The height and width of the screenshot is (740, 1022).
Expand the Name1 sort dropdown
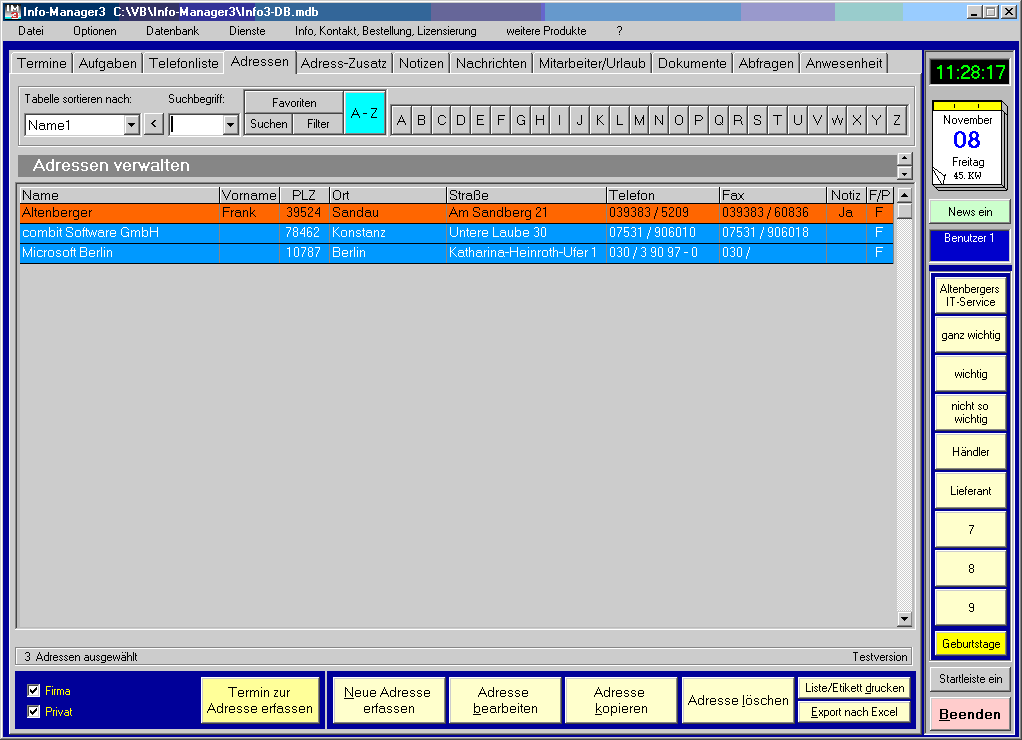(131, 125)
